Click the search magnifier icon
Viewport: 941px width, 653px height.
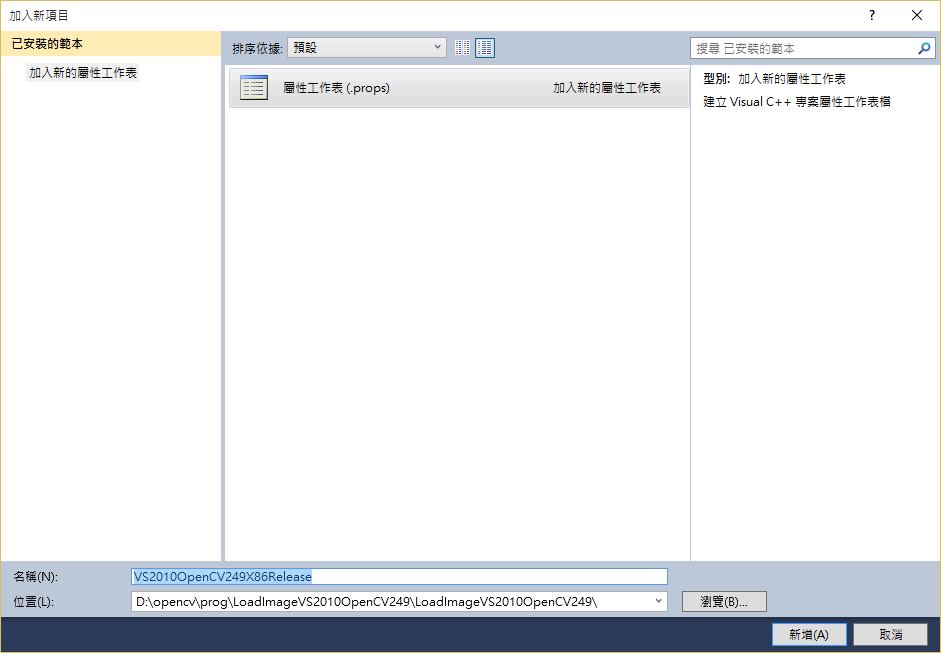pos(924,49)
